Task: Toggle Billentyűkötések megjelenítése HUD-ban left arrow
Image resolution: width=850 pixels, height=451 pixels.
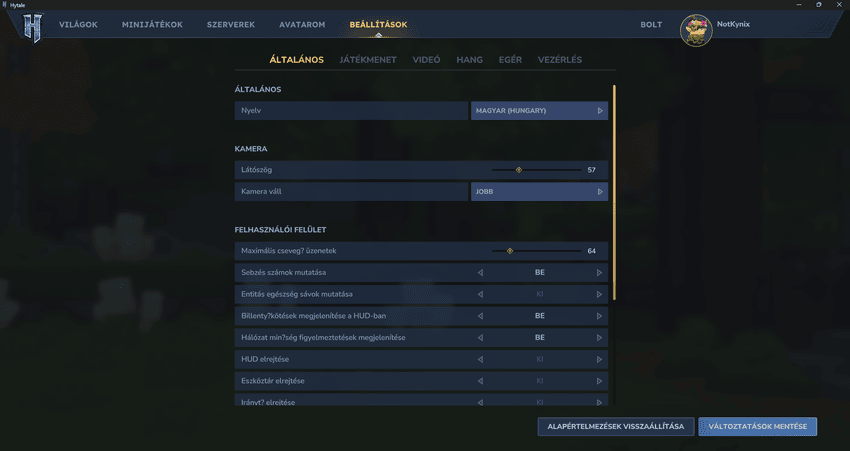Action: coord(480,316)
